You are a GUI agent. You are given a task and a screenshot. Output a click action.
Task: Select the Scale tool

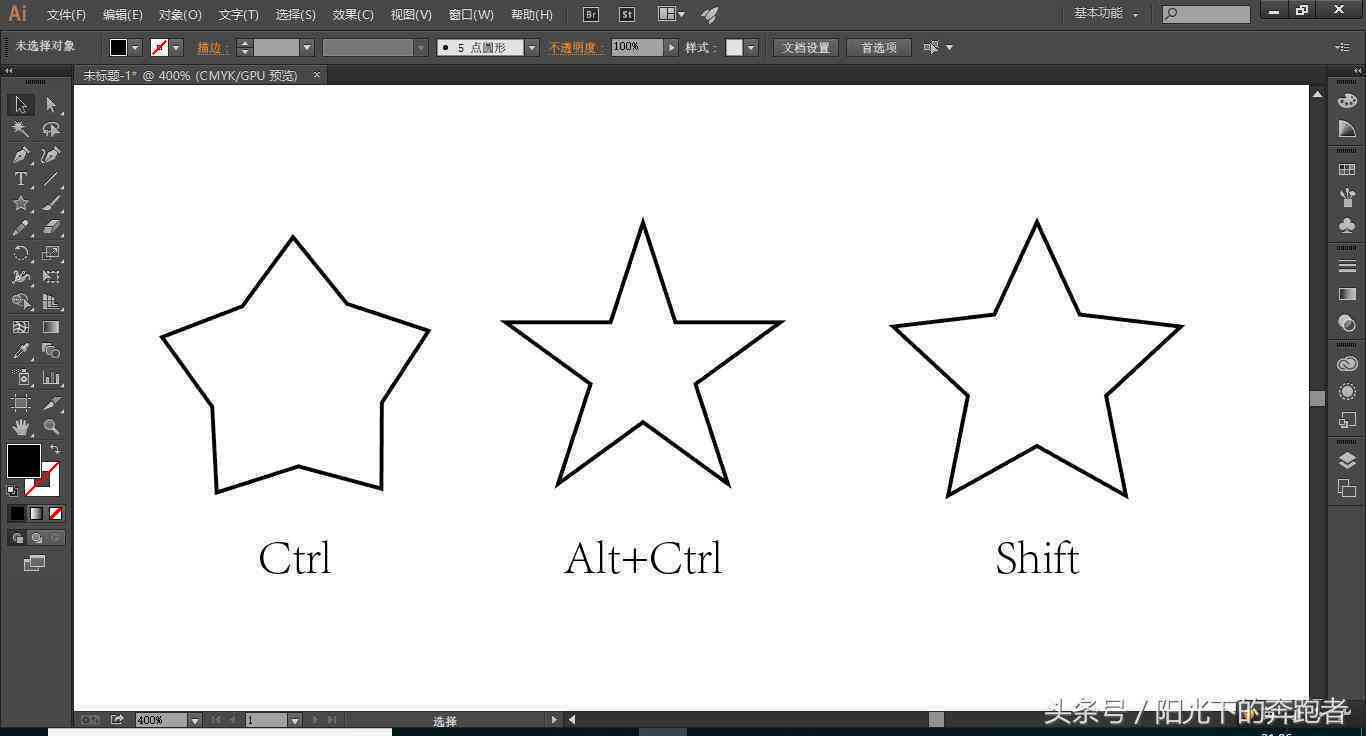point(51,253)
